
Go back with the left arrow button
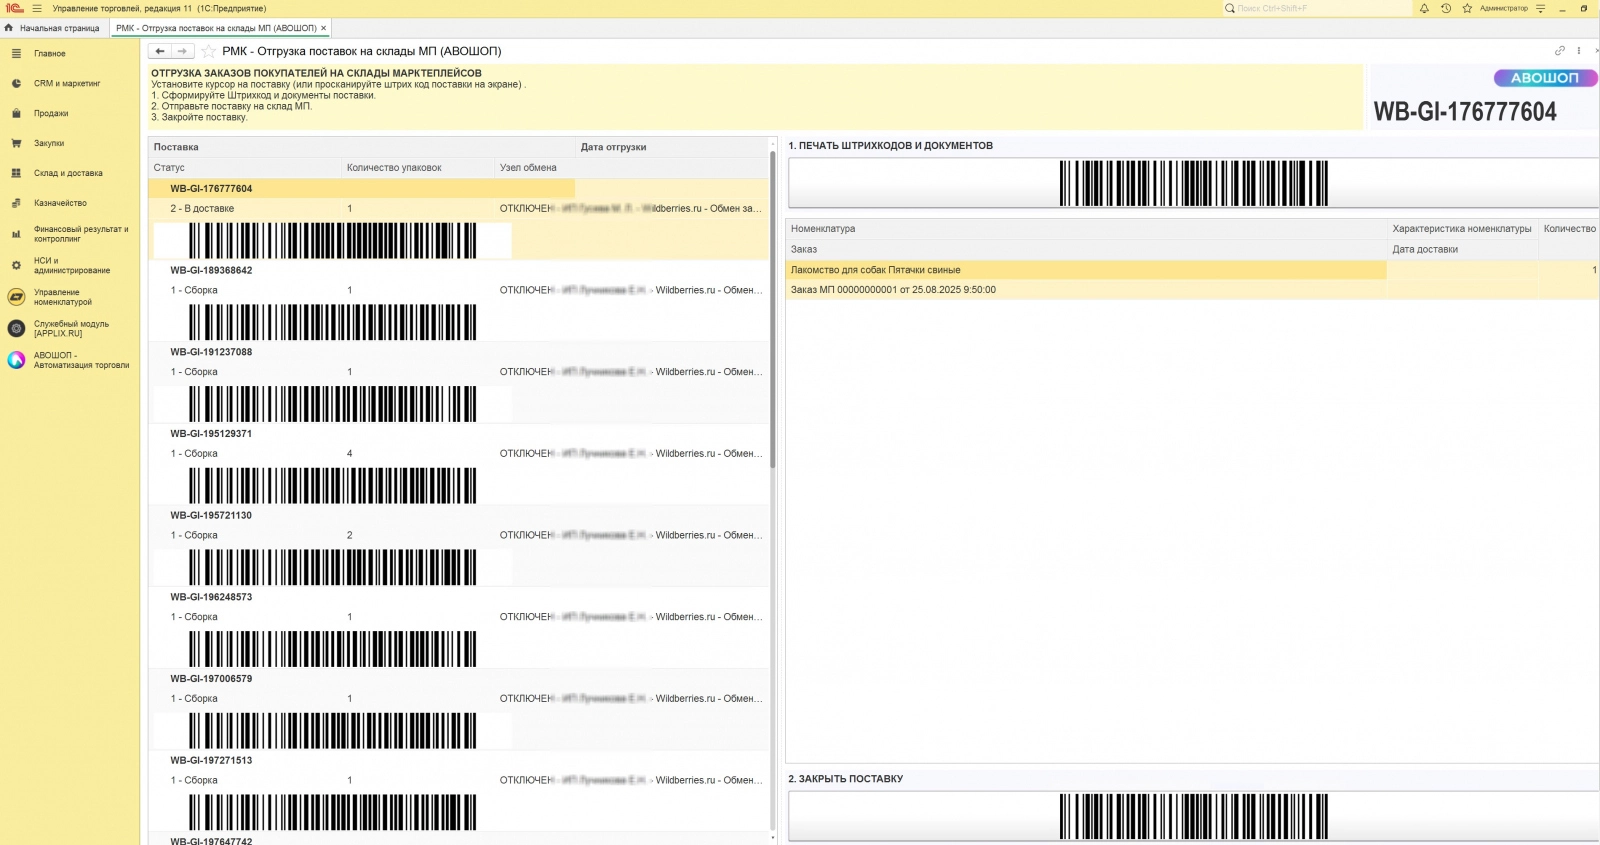coord(160,51)
